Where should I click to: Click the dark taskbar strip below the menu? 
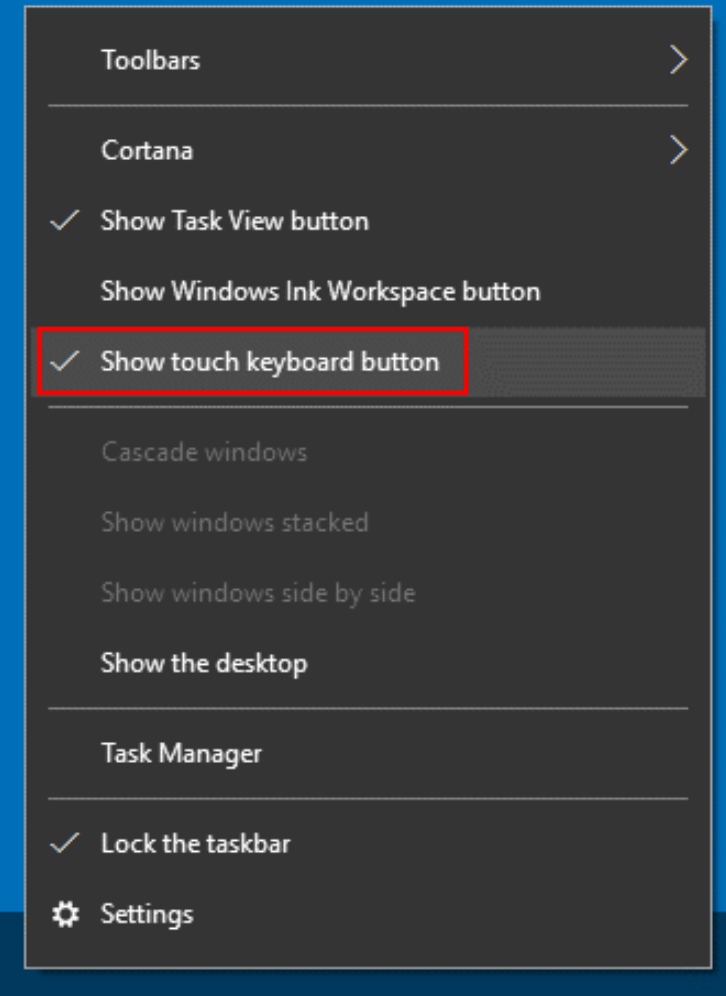coord(363,983)
